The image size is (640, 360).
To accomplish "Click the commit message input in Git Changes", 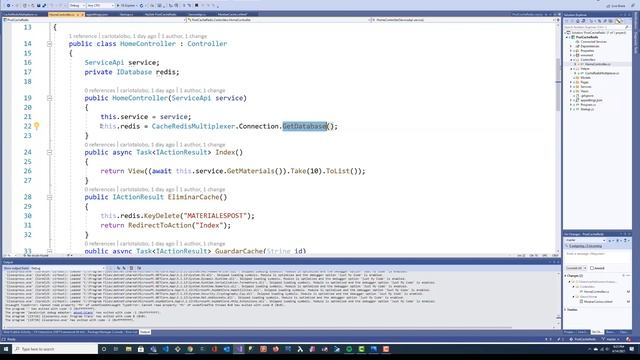I will click(x=597, y=257).
